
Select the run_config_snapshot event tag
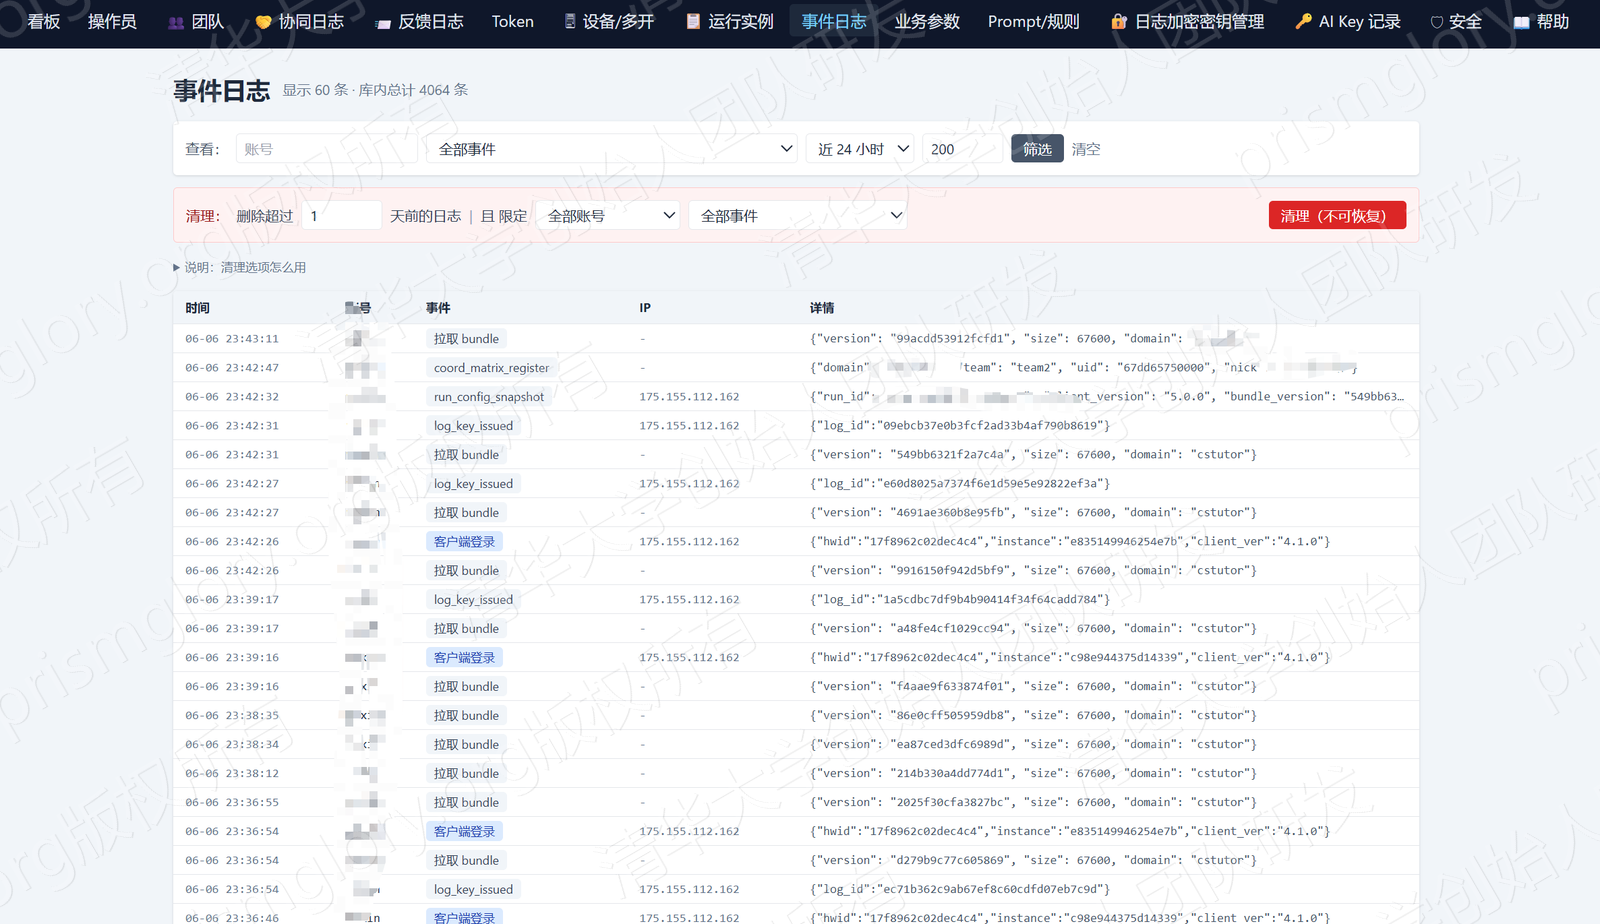pyautogui.click(x=489, y=397)
